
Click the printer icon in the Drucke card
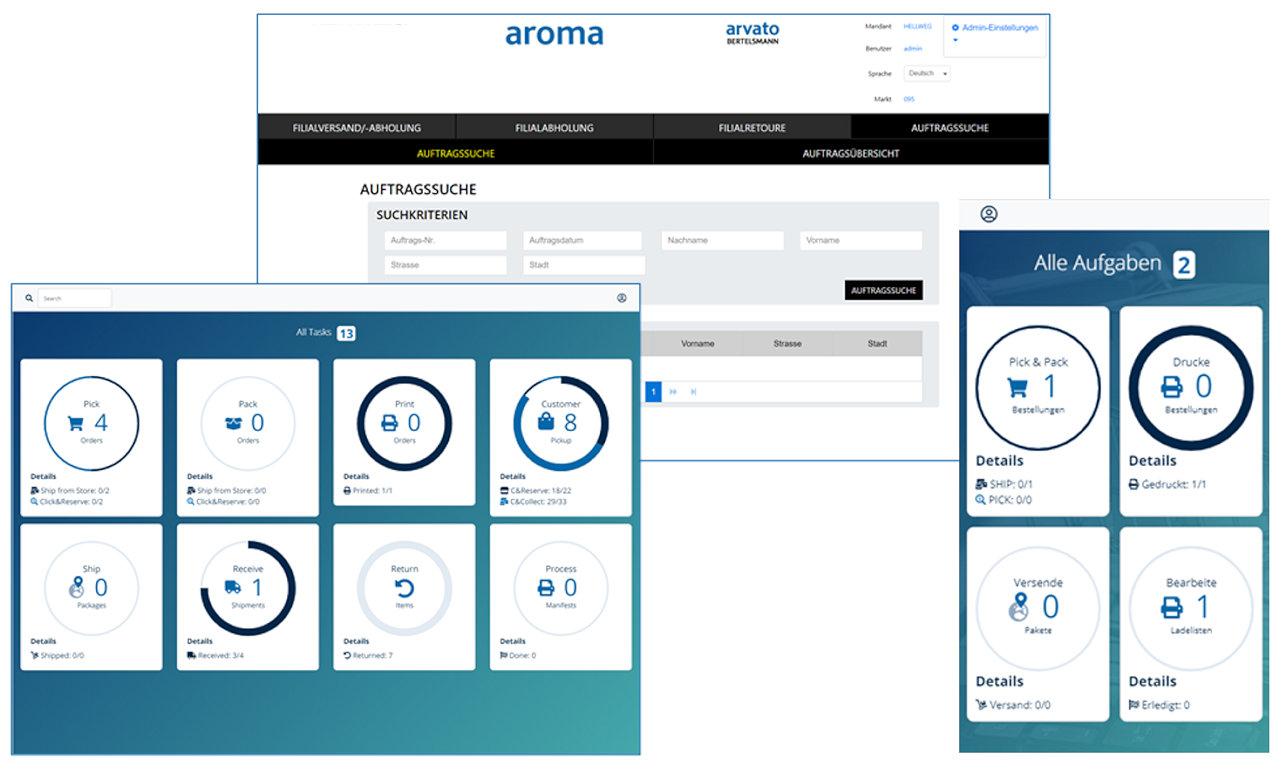pyautogui.click(x=1170, y=387)
